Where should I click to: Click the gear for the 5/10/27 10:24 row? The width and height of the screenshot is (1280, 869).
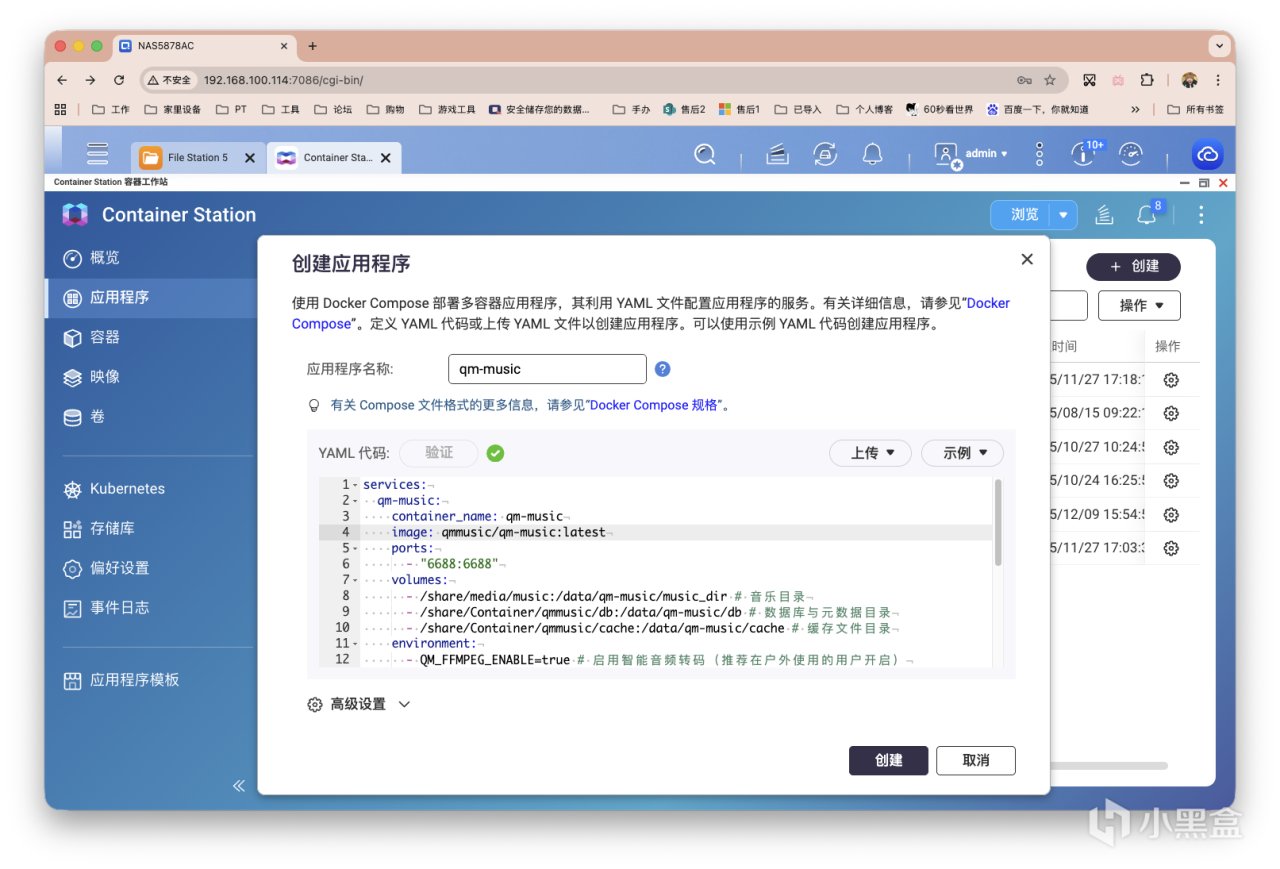(x=1171, y=447)
